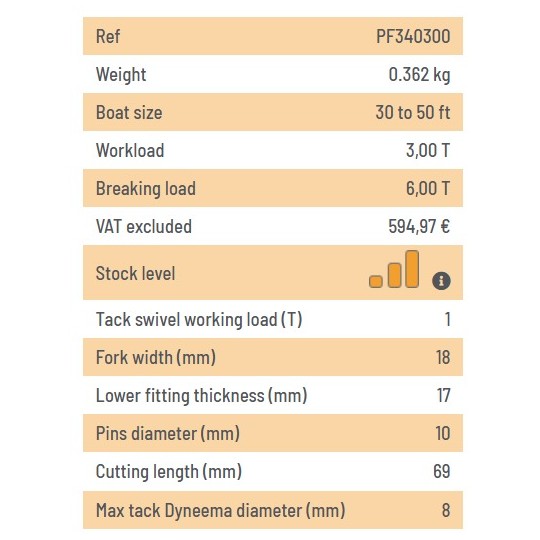Click the Tack swivel working load row
540x540 pixels.
[273, 319]
